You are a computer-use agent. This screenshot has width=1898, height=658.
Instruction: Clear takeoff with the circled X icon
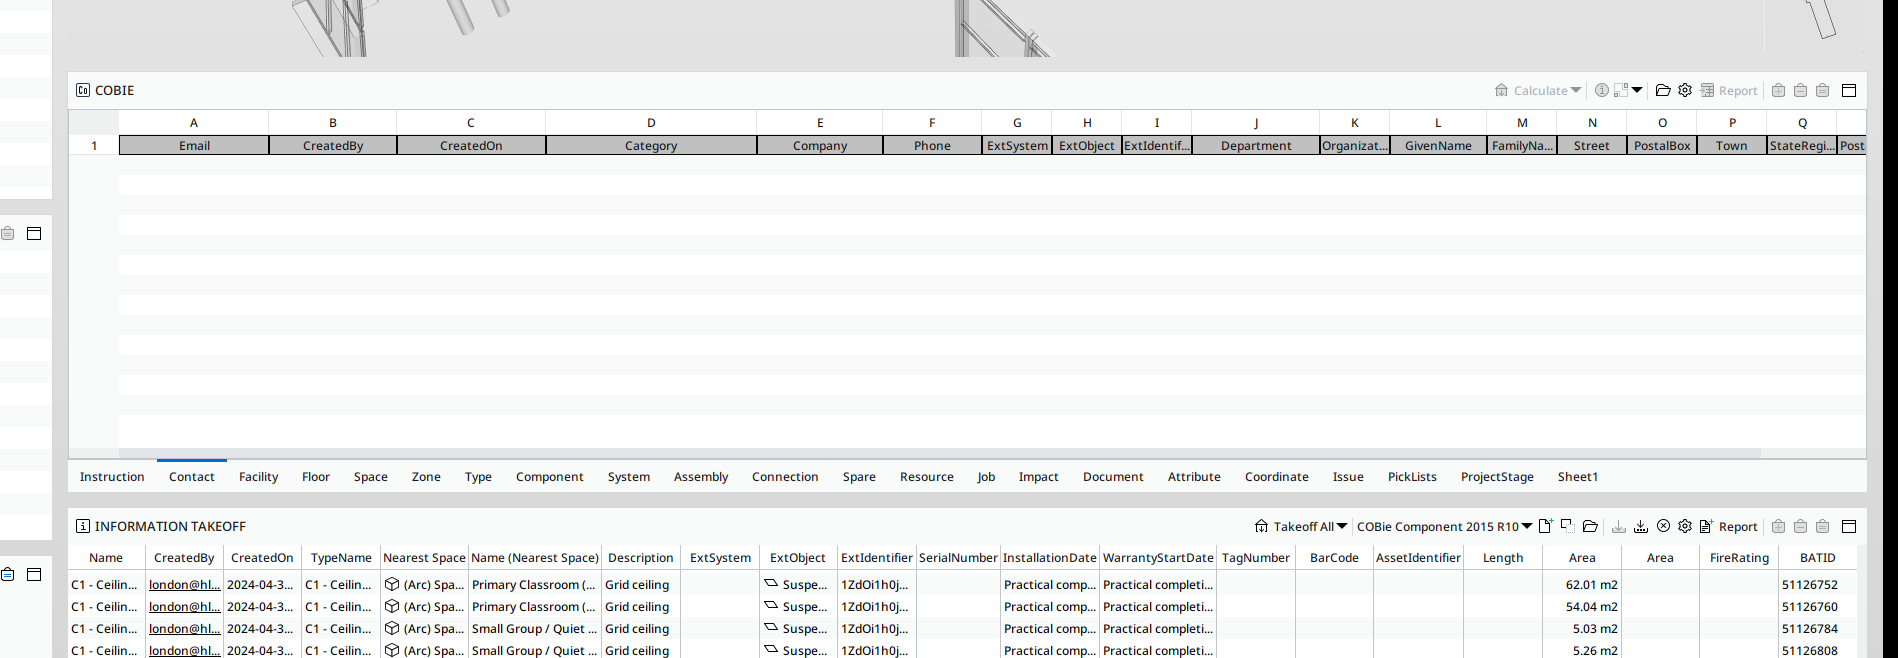click(1663, 526)
